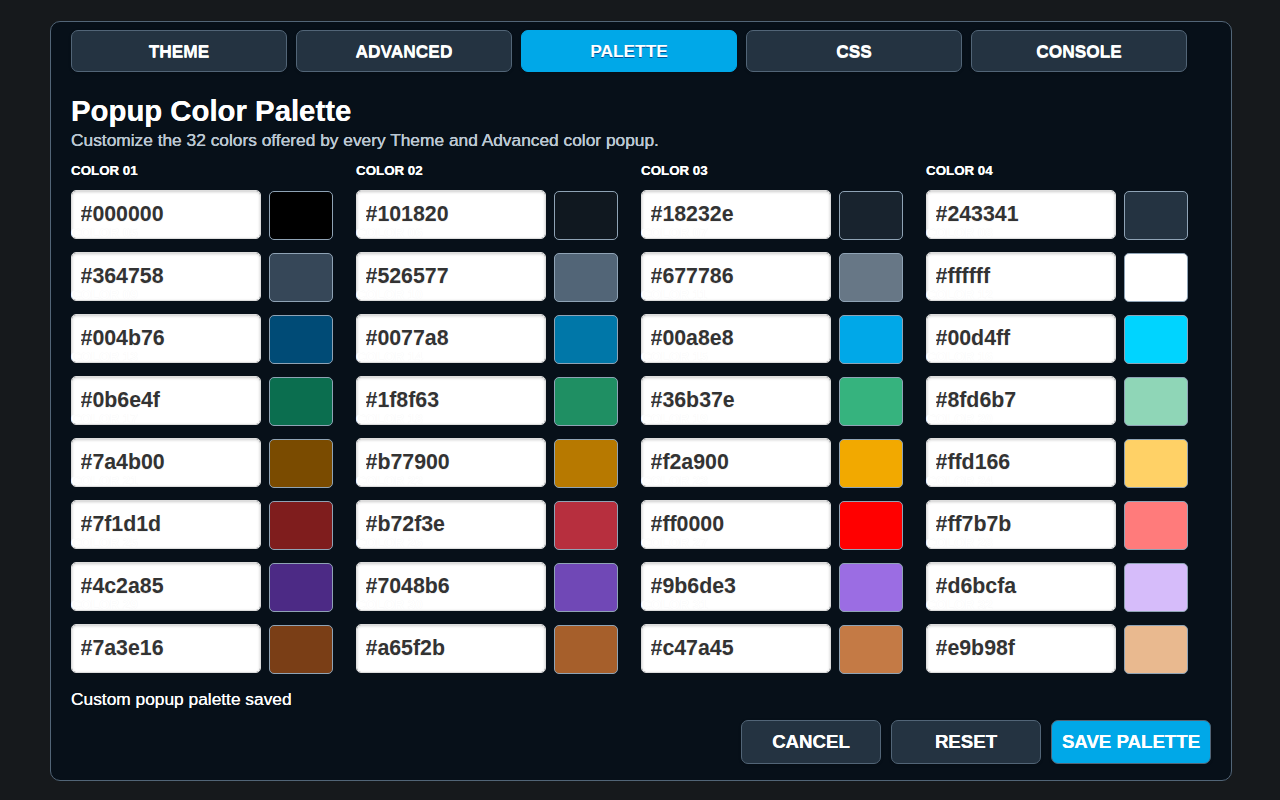Click the white #ffffff color swatch
The width and height of the screenshot is (1280, 800).
click(x=1156, y=277)
